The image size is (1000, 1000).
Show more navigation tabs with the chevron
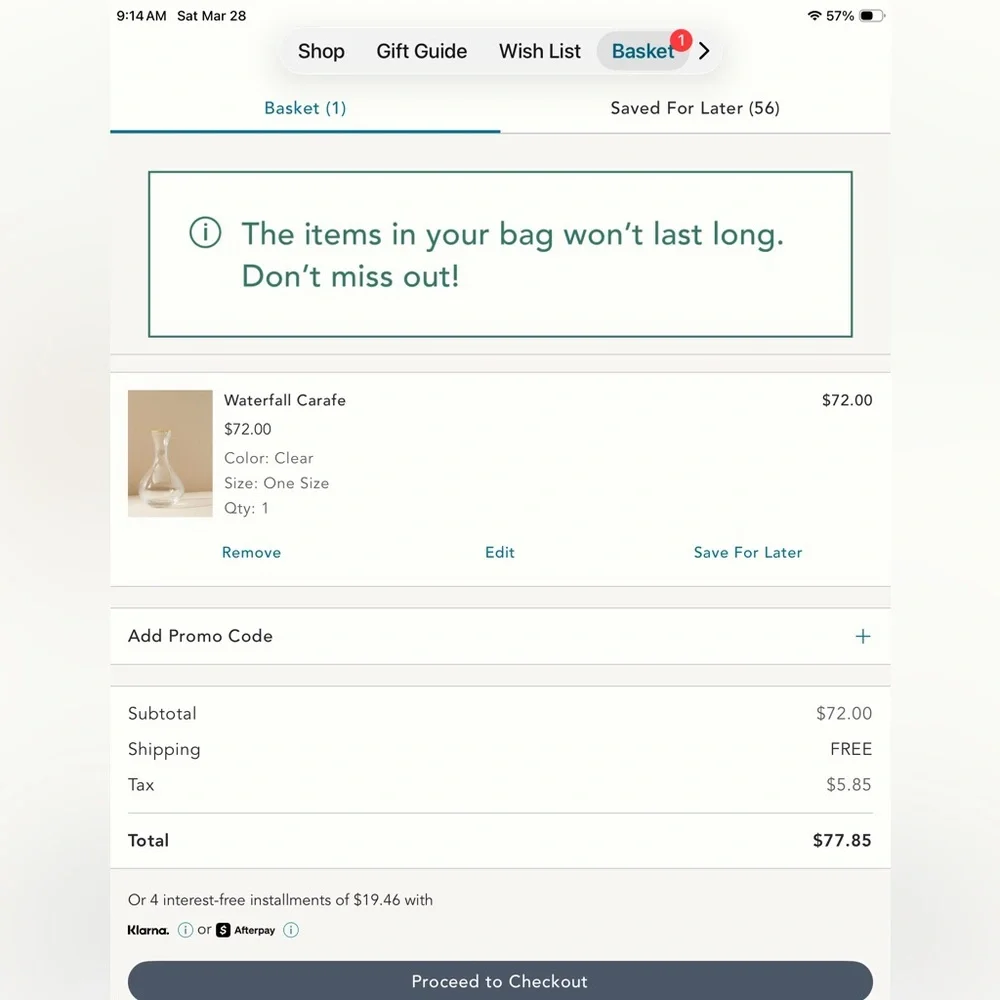point(704,51)
